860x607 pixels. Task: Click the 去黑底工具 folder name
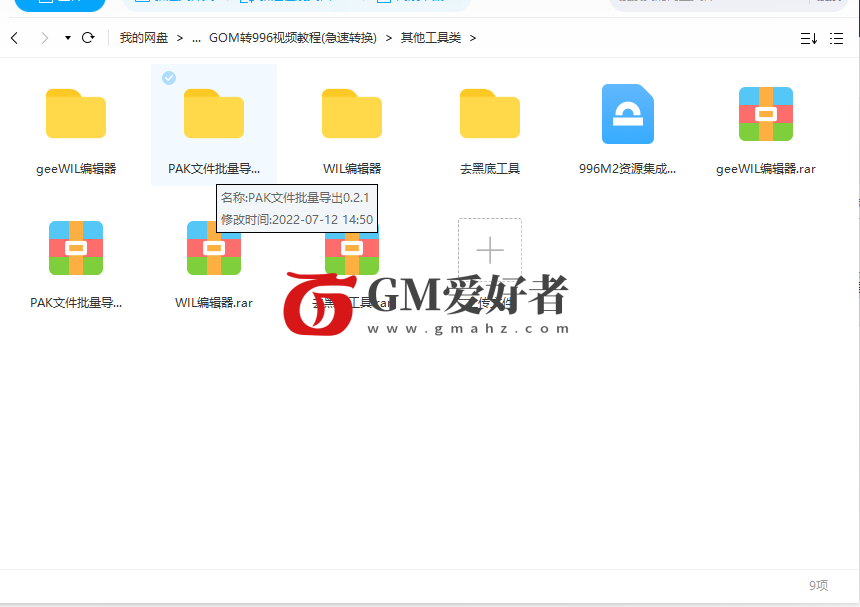[490, 169]
